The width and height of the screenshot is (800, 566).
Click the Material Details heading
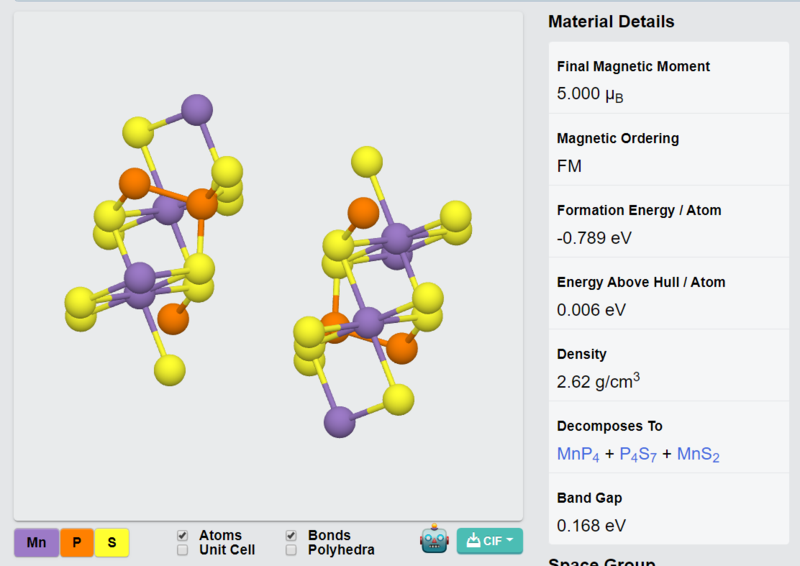tap(611, 21)
